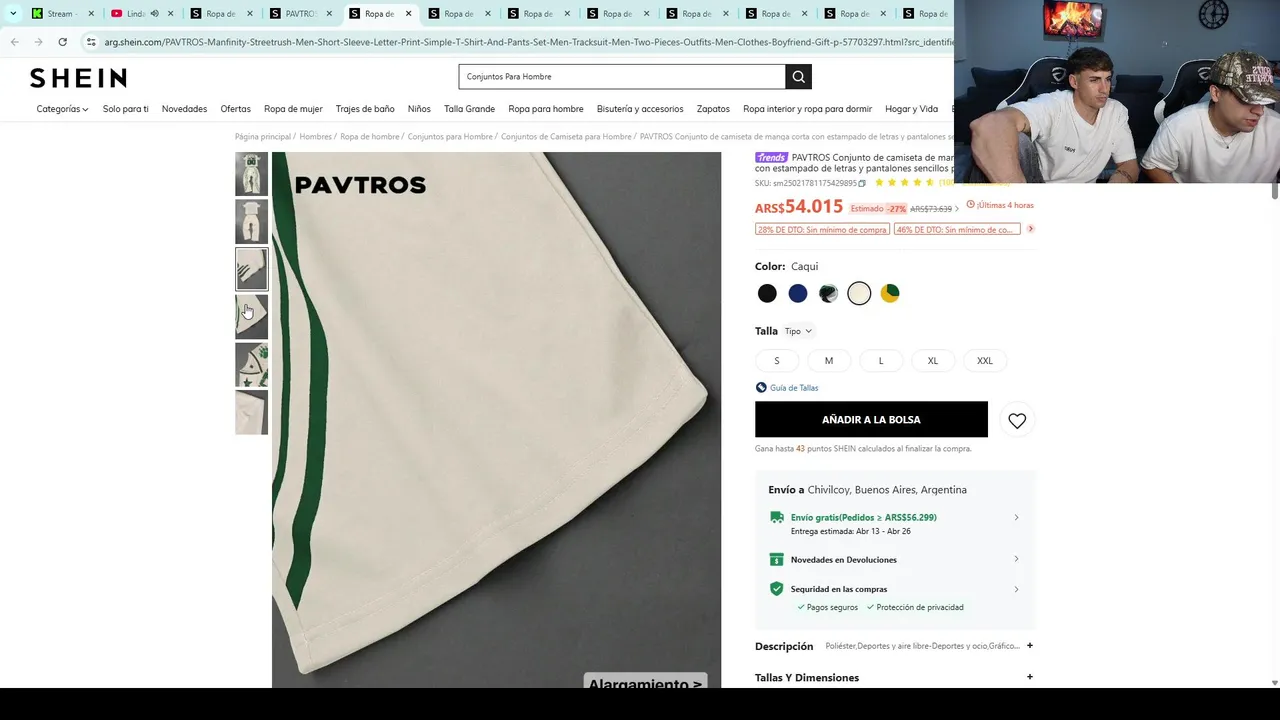Click the search magnifier button
Image resolution: width=1280 pixels, height=720 pixels.
click(x=798, y=77)
